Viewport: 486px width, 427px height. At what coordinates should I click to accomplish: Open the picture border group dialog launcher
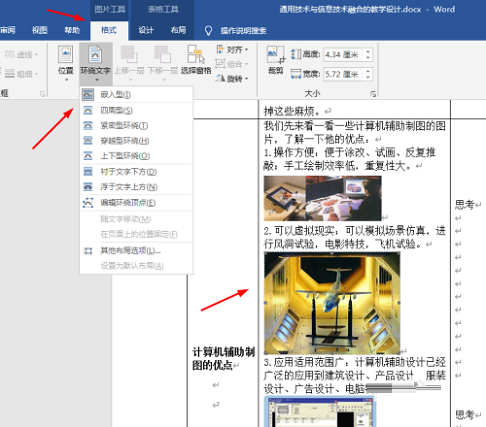point(42,94)
